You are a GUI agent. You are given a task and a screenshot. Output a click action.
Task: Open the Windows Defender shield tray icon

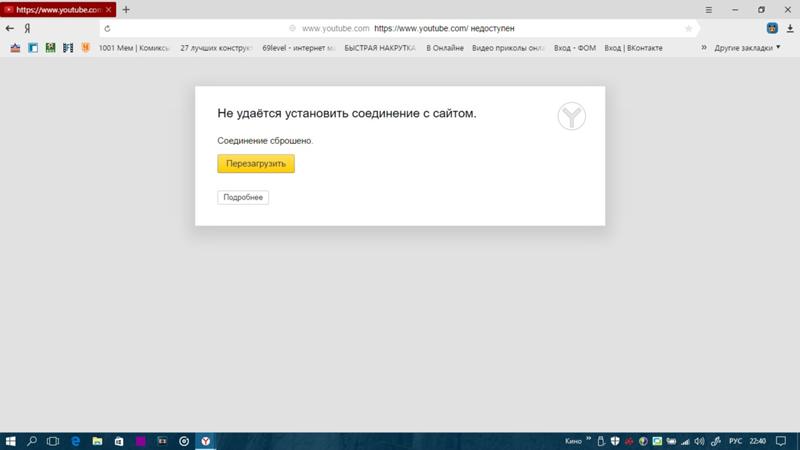coord(615,441)
